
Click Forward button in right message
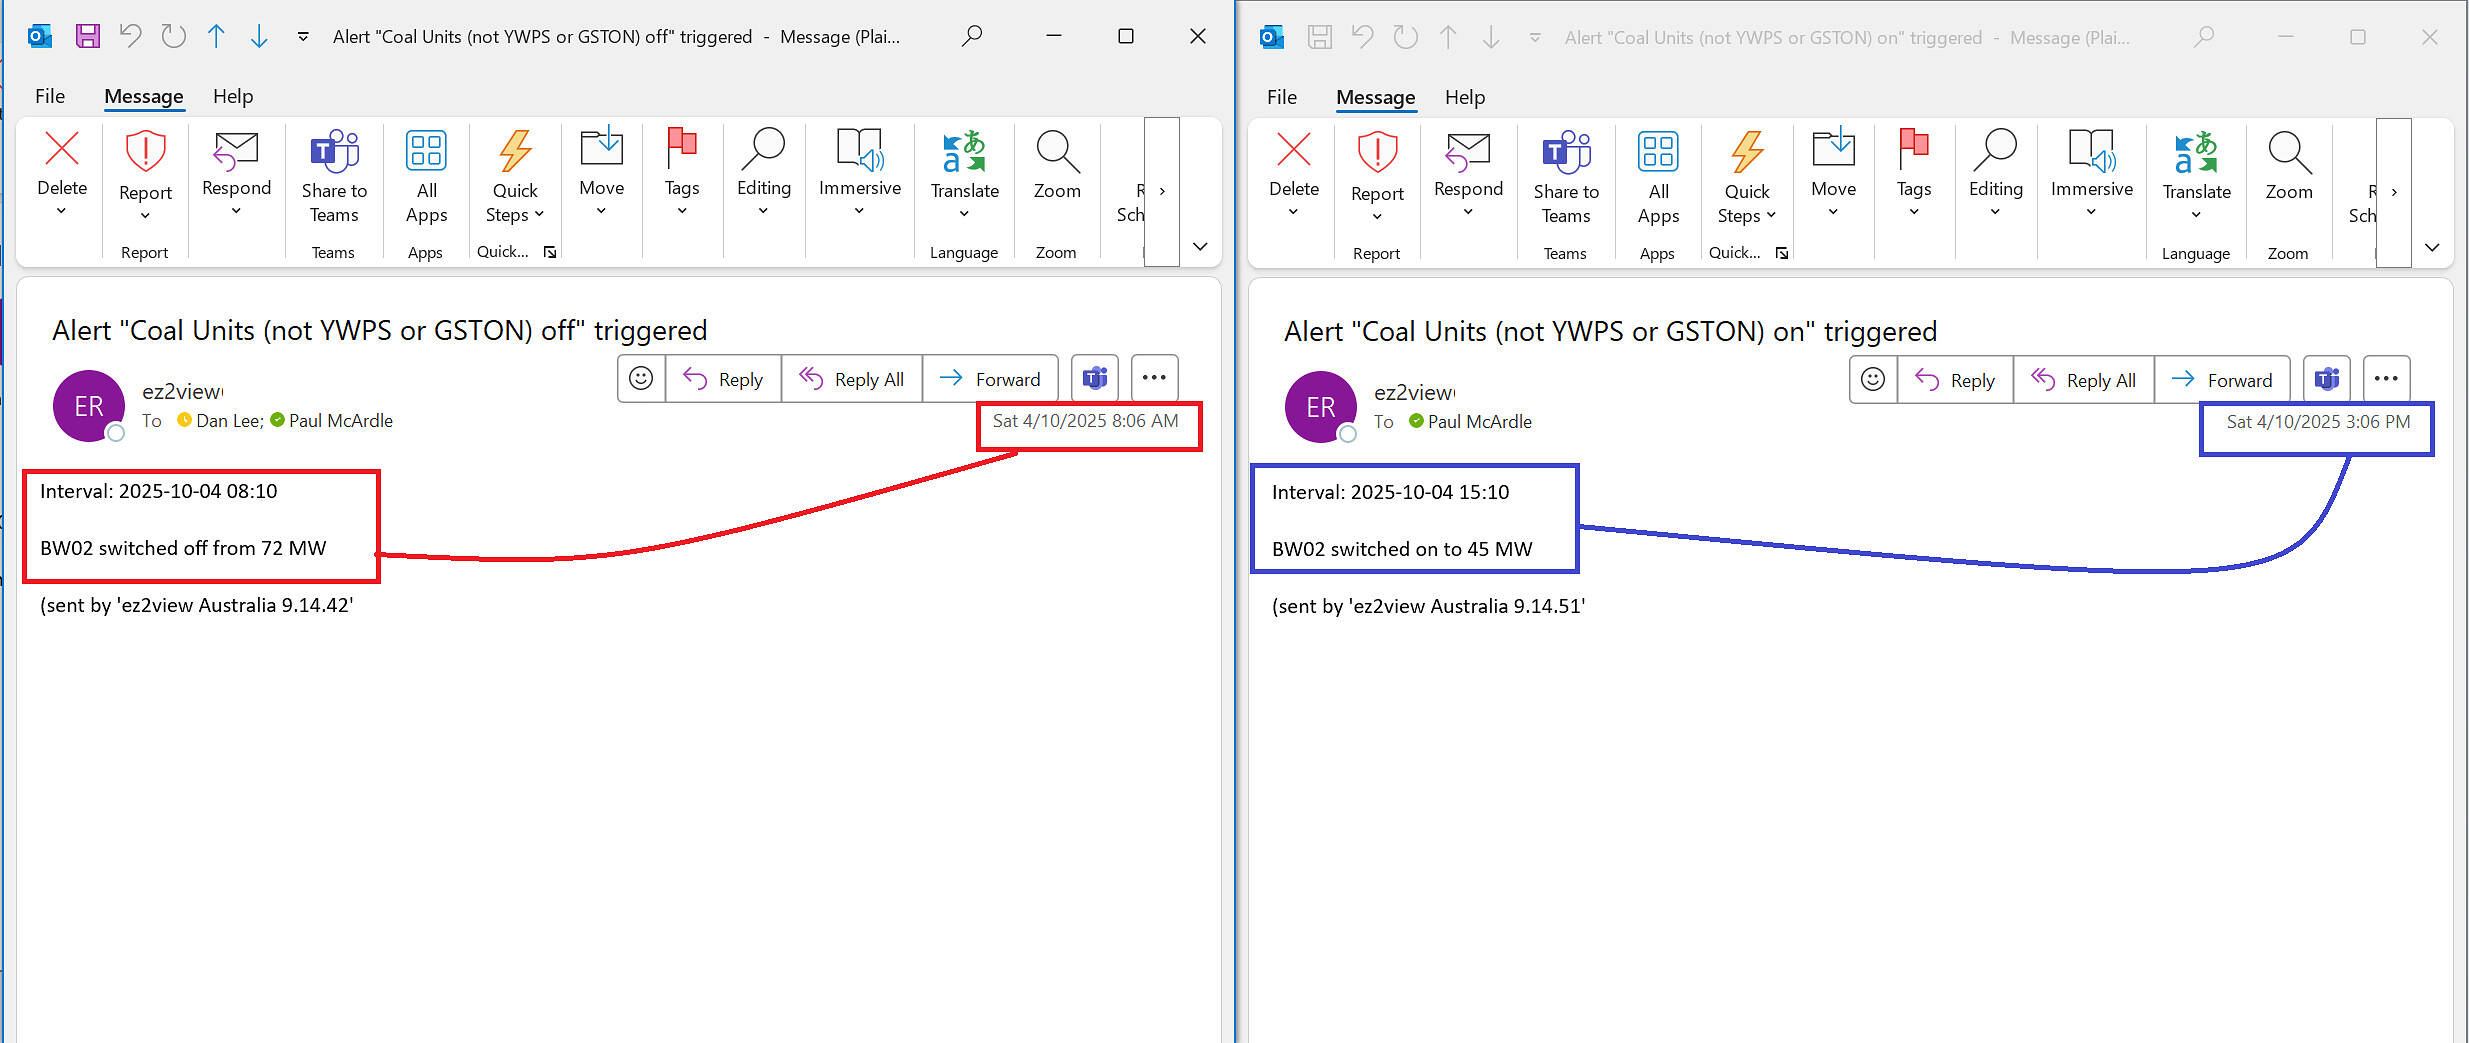click(x=2221, y=380)
